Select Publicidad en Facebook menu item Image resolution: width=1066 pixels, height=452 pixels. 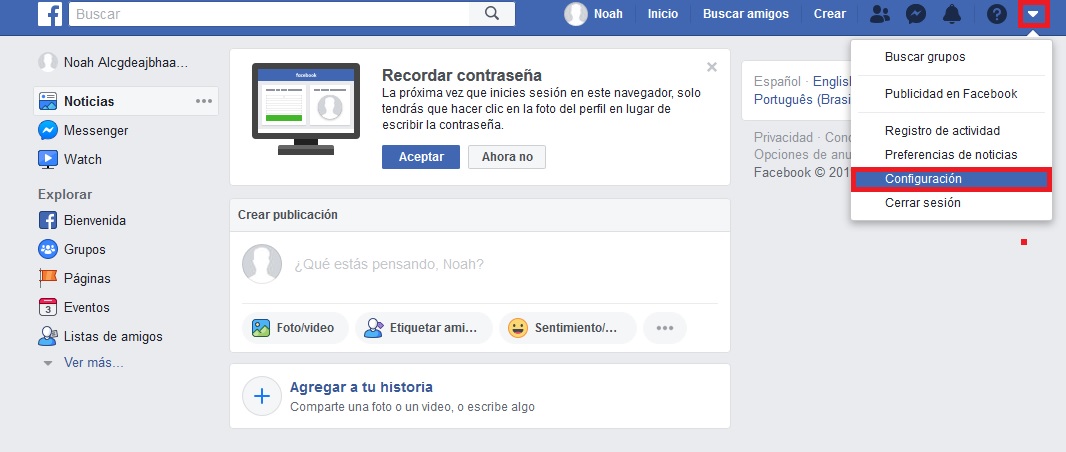(x=951, y=94)
